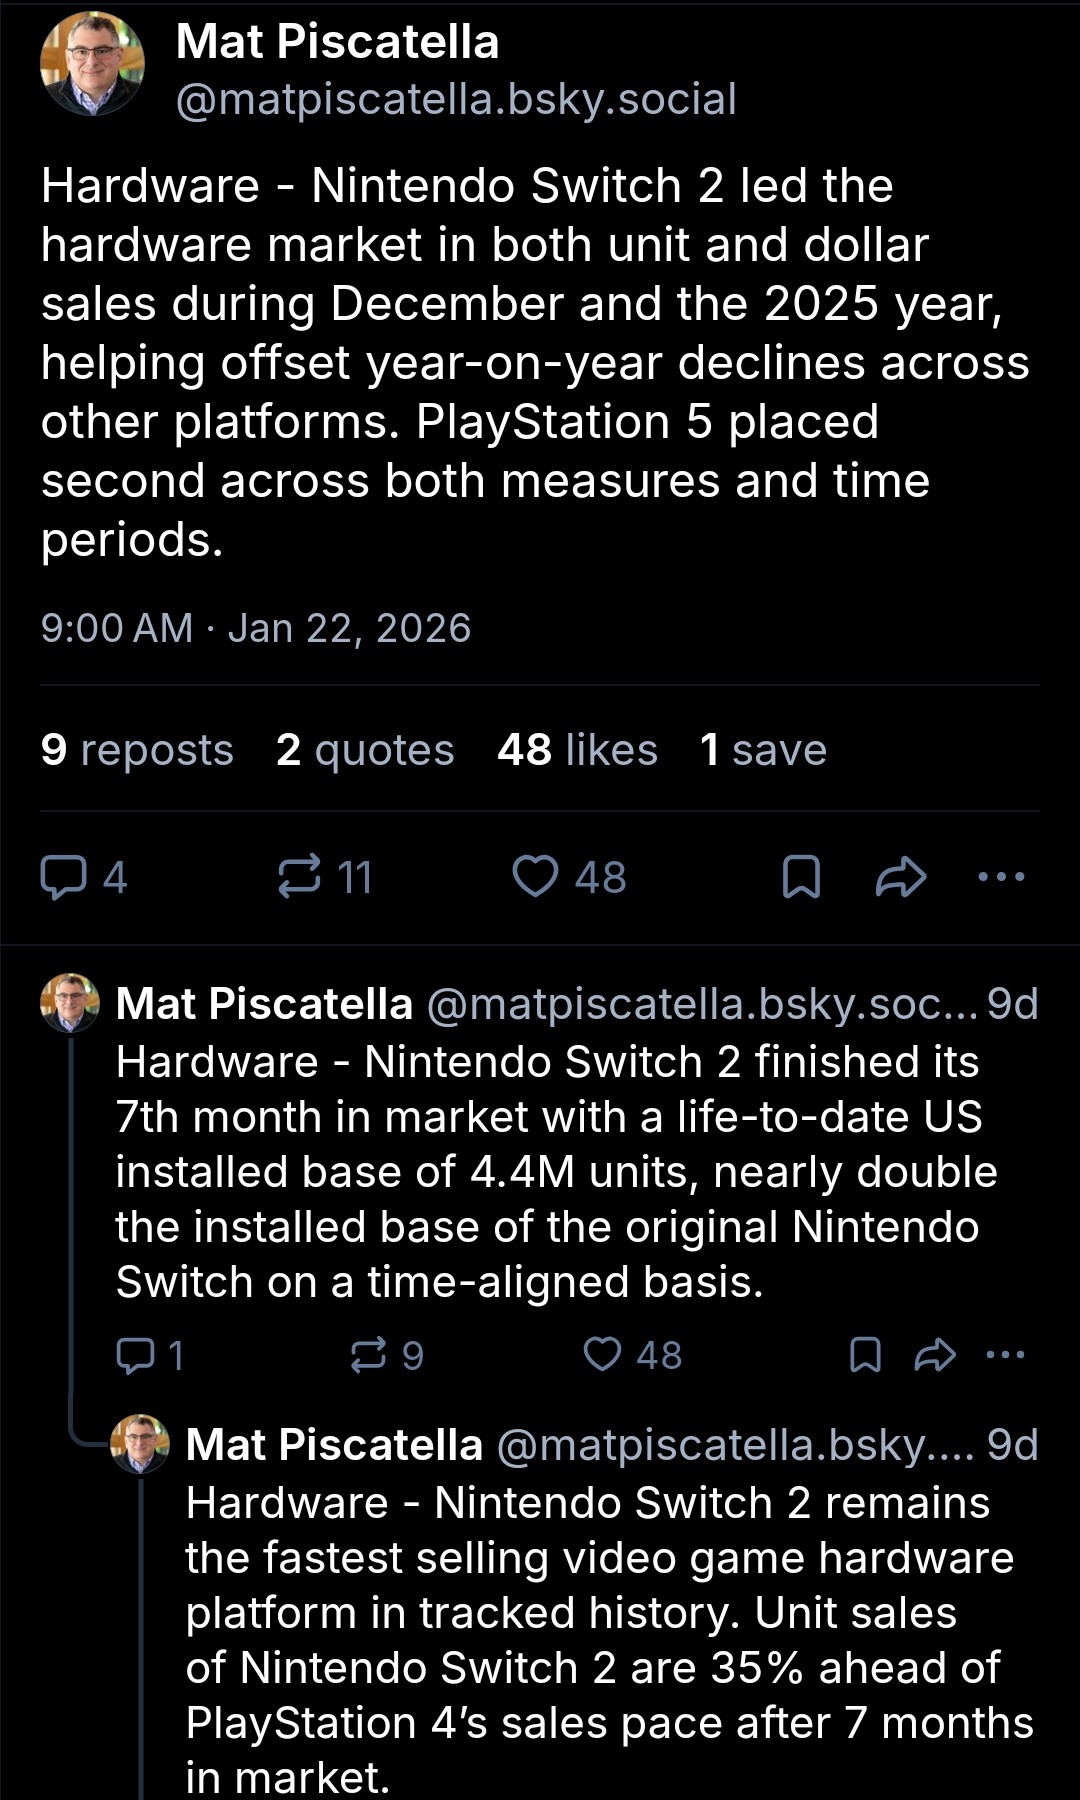Open more options for the first reply
The width and height of the screenshot is (1080, 1800).
pyautogui.click(x=1005, y=1355)
